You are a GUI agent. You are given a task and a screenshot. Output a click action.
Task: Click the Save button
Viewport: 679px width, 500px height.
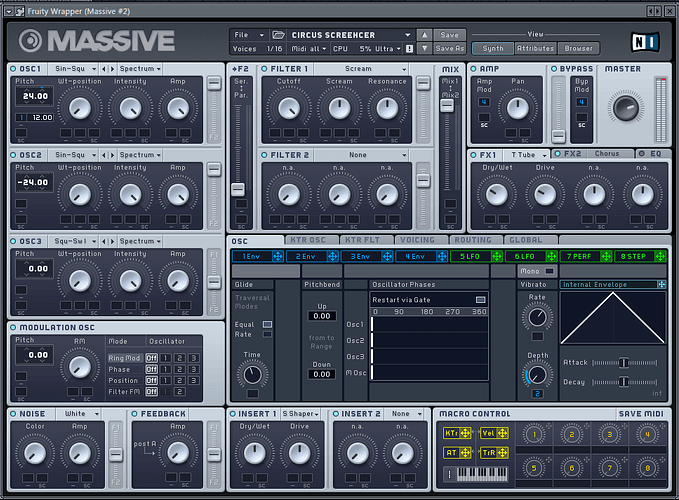(449, 35)
